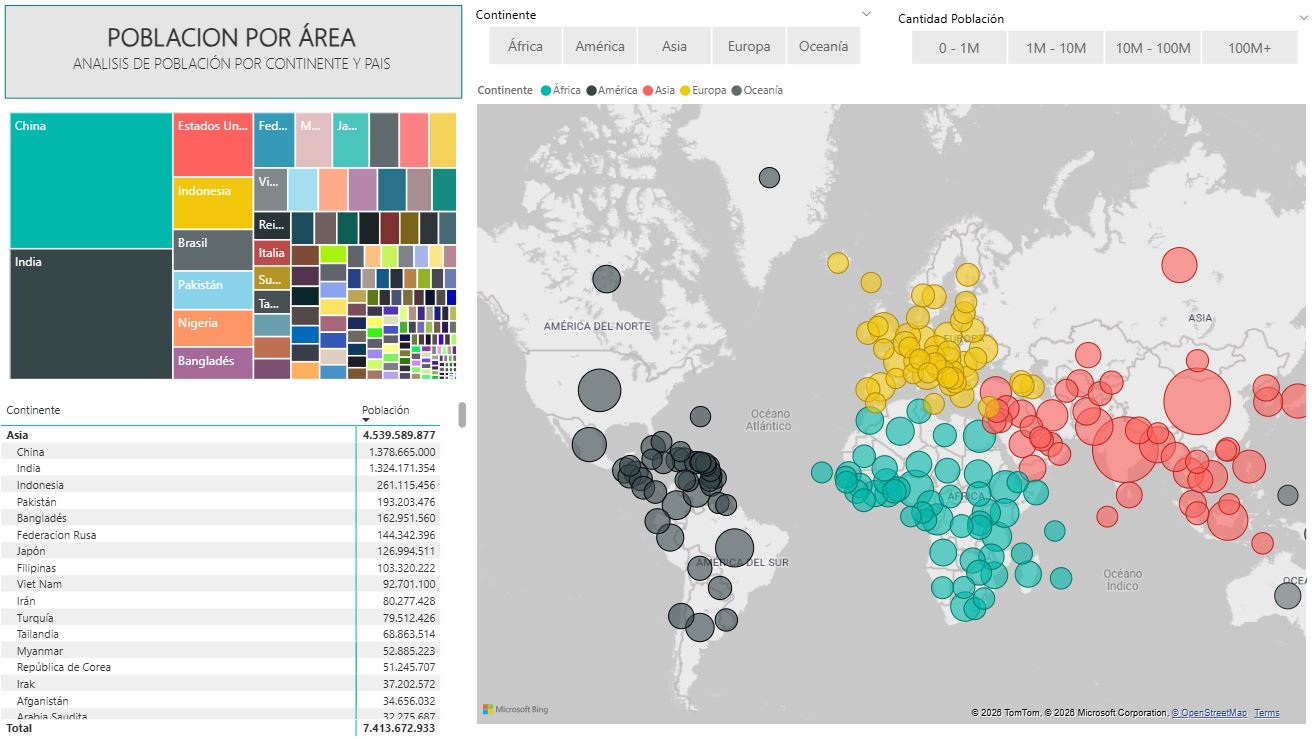The height and width of the screenshot is (739, 1312).
Task: Click the Asia red legend marker
Action: point(648,90)
